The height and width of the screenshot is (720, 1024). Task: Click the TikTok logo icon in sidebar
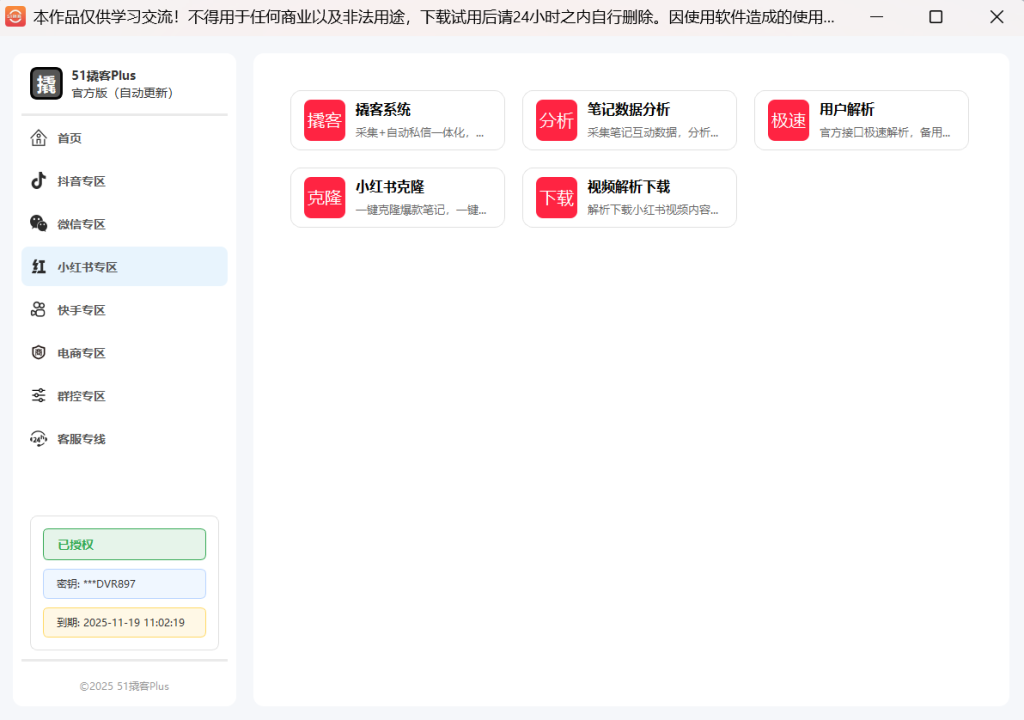(x=38, y=181)
